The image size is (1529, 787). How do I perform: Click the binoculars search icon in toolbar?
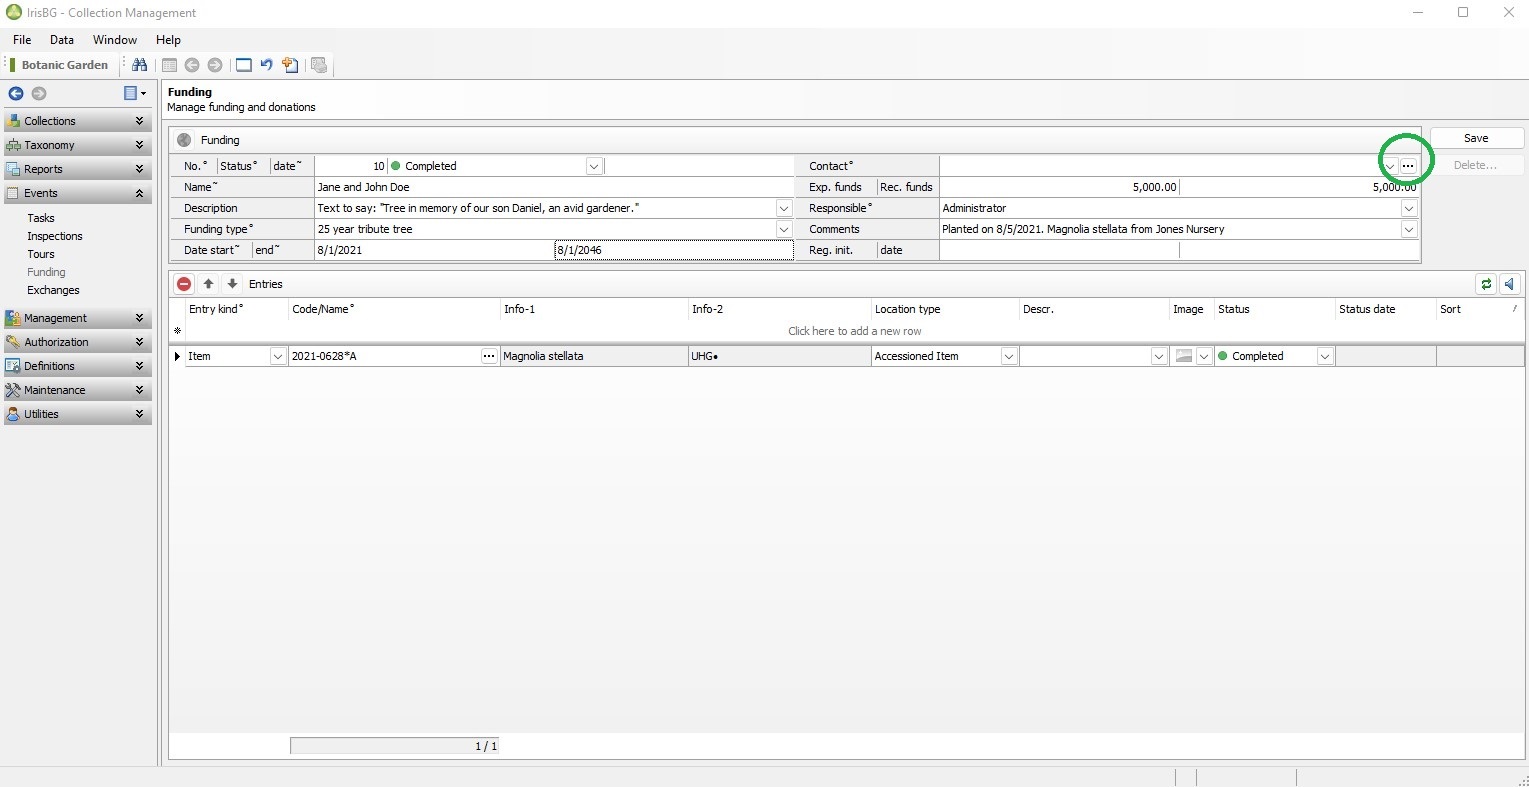click(x=140, y=65)
